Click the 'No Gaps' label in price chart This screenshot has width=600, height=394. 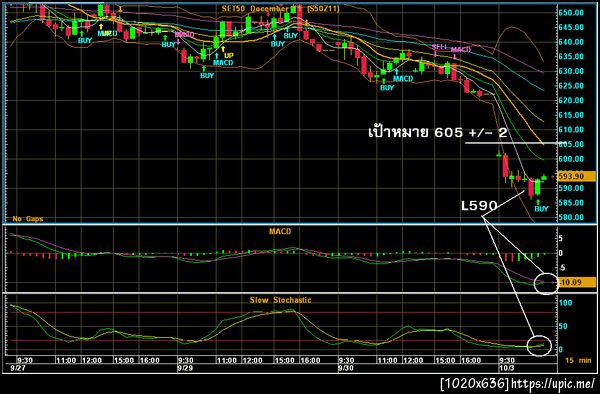(28, 219)
